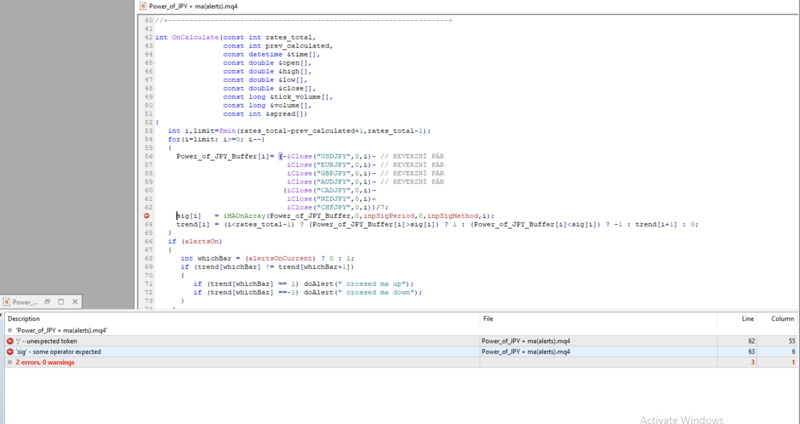Click the red icon beside ';' unexpected token

click(9, 341)
